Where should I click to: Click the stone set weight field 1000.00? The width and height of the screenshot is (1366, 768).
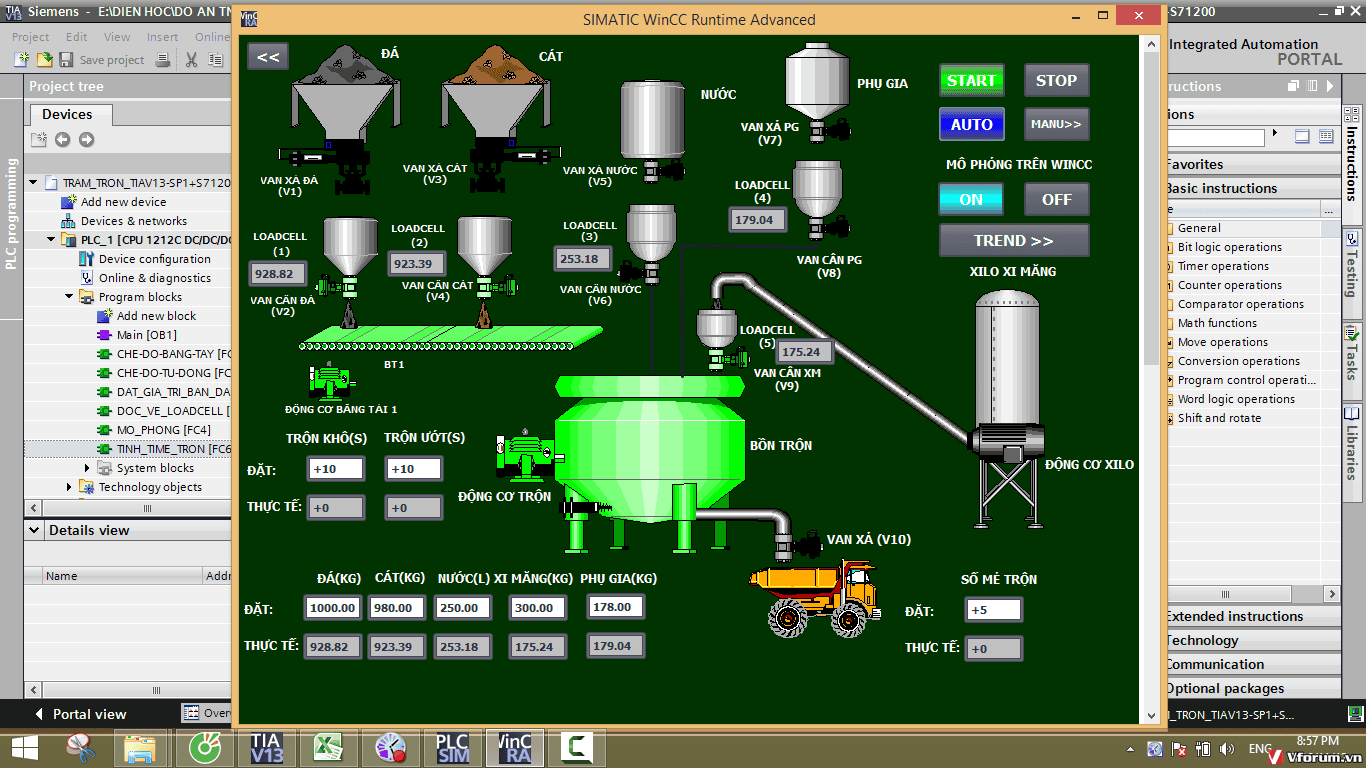tap(333, 608)
